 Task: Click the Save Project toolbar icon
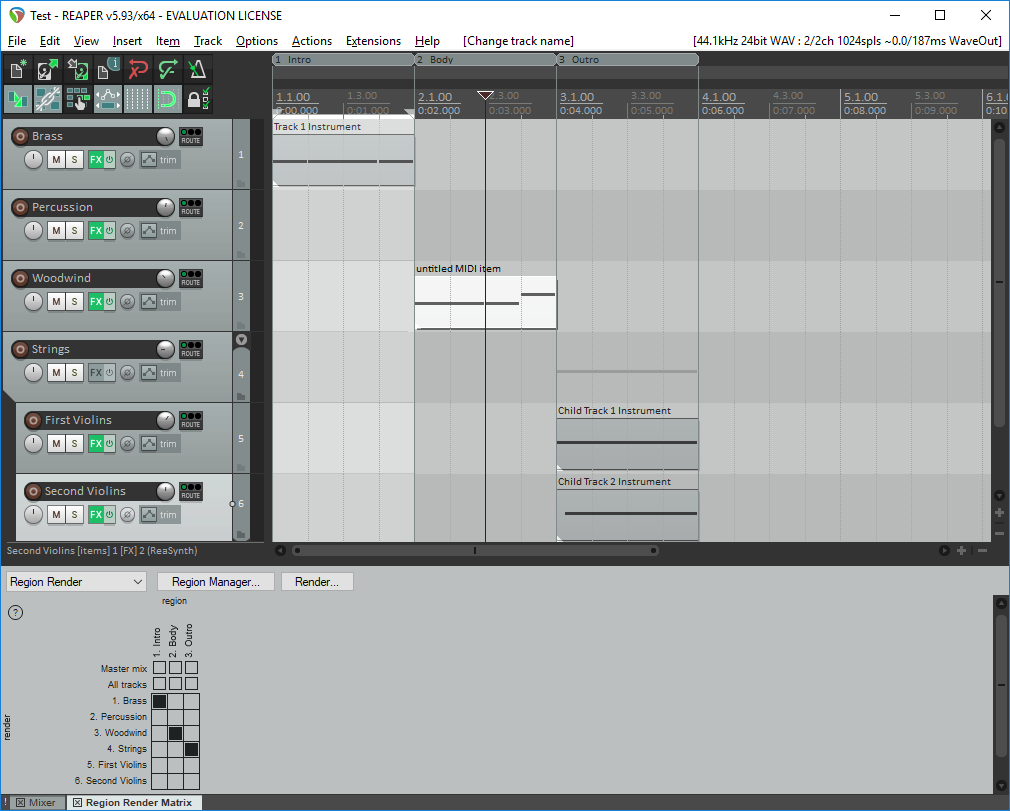(78, 70)
